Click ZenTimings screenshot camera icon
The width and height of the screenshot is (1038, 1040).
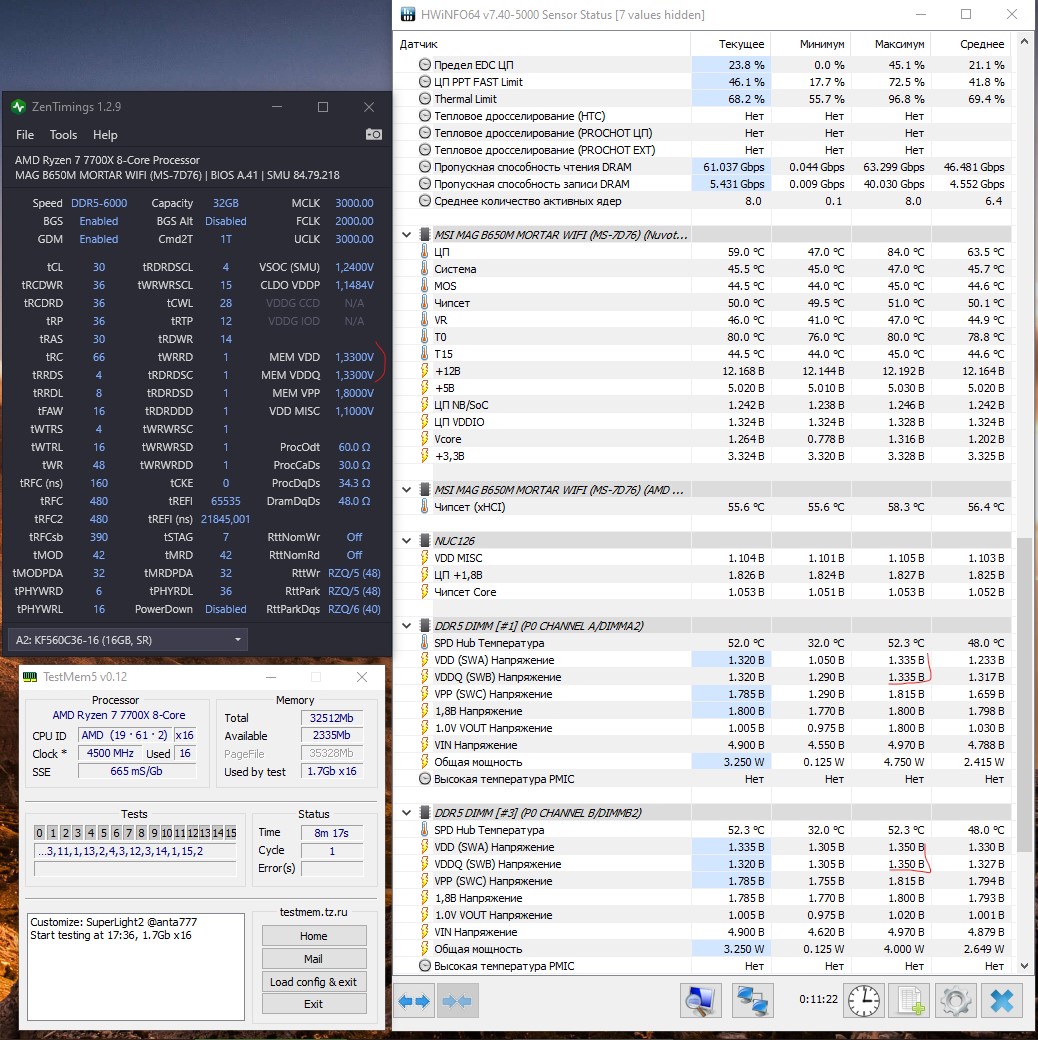pyautogui.click(x=373, y=135)
